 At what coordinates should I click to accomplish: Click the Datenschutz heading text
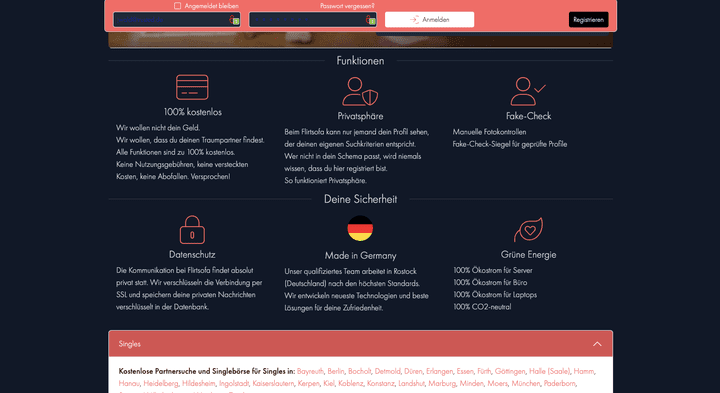coord(192,254)
